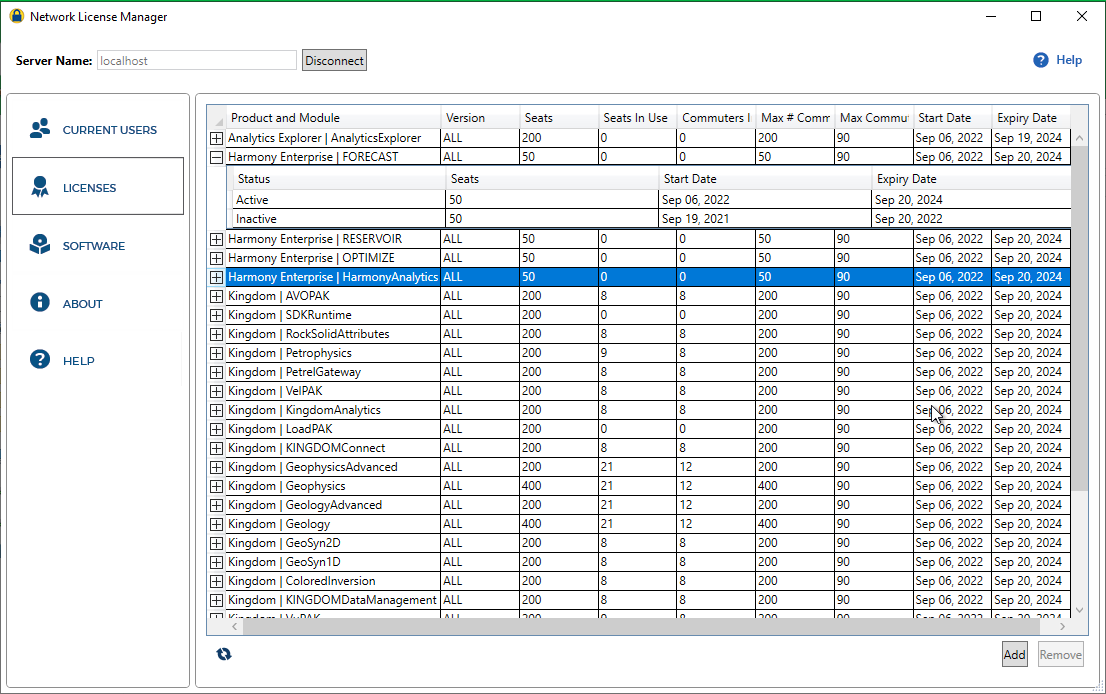Viewport: 1106px width, 694px height.
Task: Sort by Product and Module column header
Action: [x=333, y=118]
